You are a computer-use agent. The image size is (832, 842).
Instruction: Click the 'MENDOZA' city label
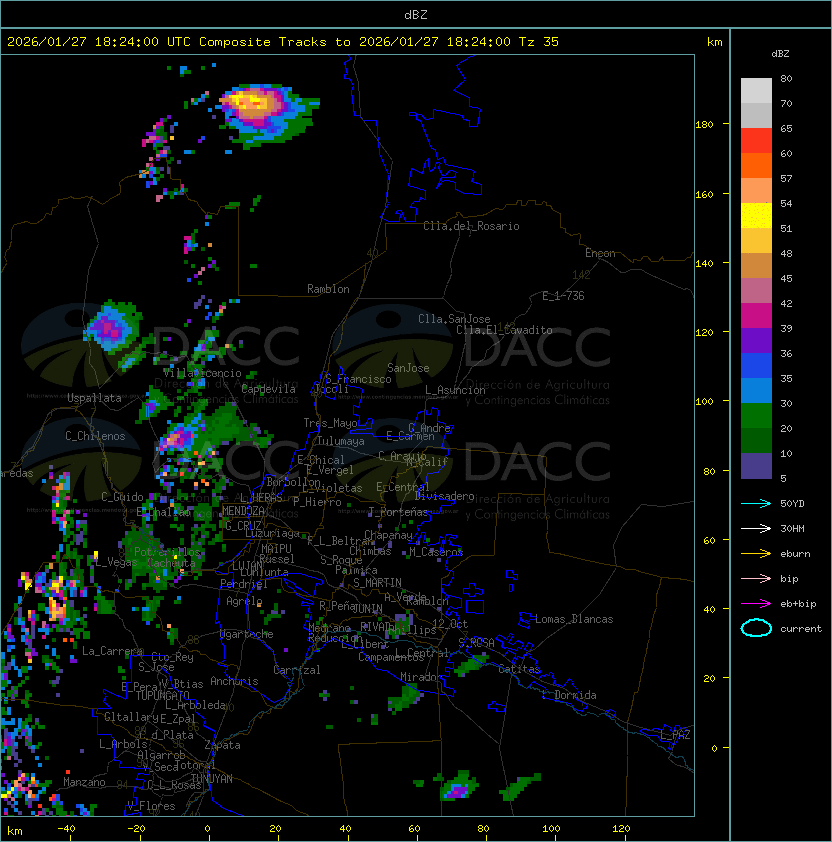(x=243, y=511)
